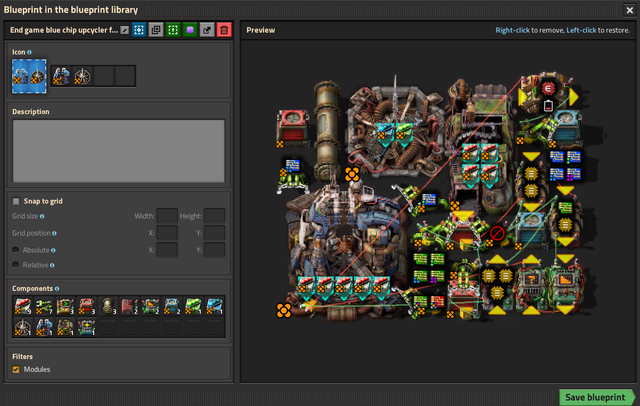Click info icon next to Icon label
Viewport: 640px width, 406px height.
pyautogui.click(x=29, y=52)
